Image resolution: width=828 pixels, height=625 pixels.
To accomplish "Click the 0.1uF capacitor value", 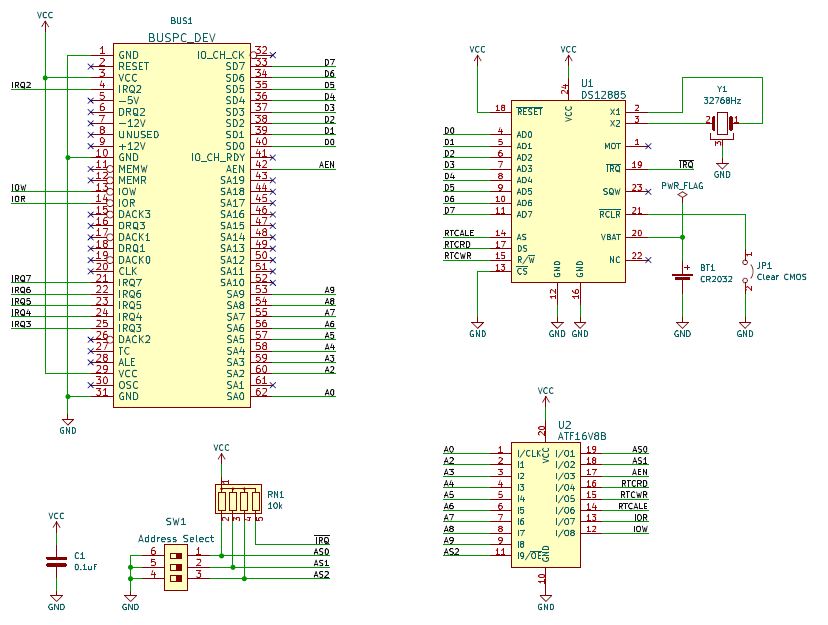I will click(86, 567).
